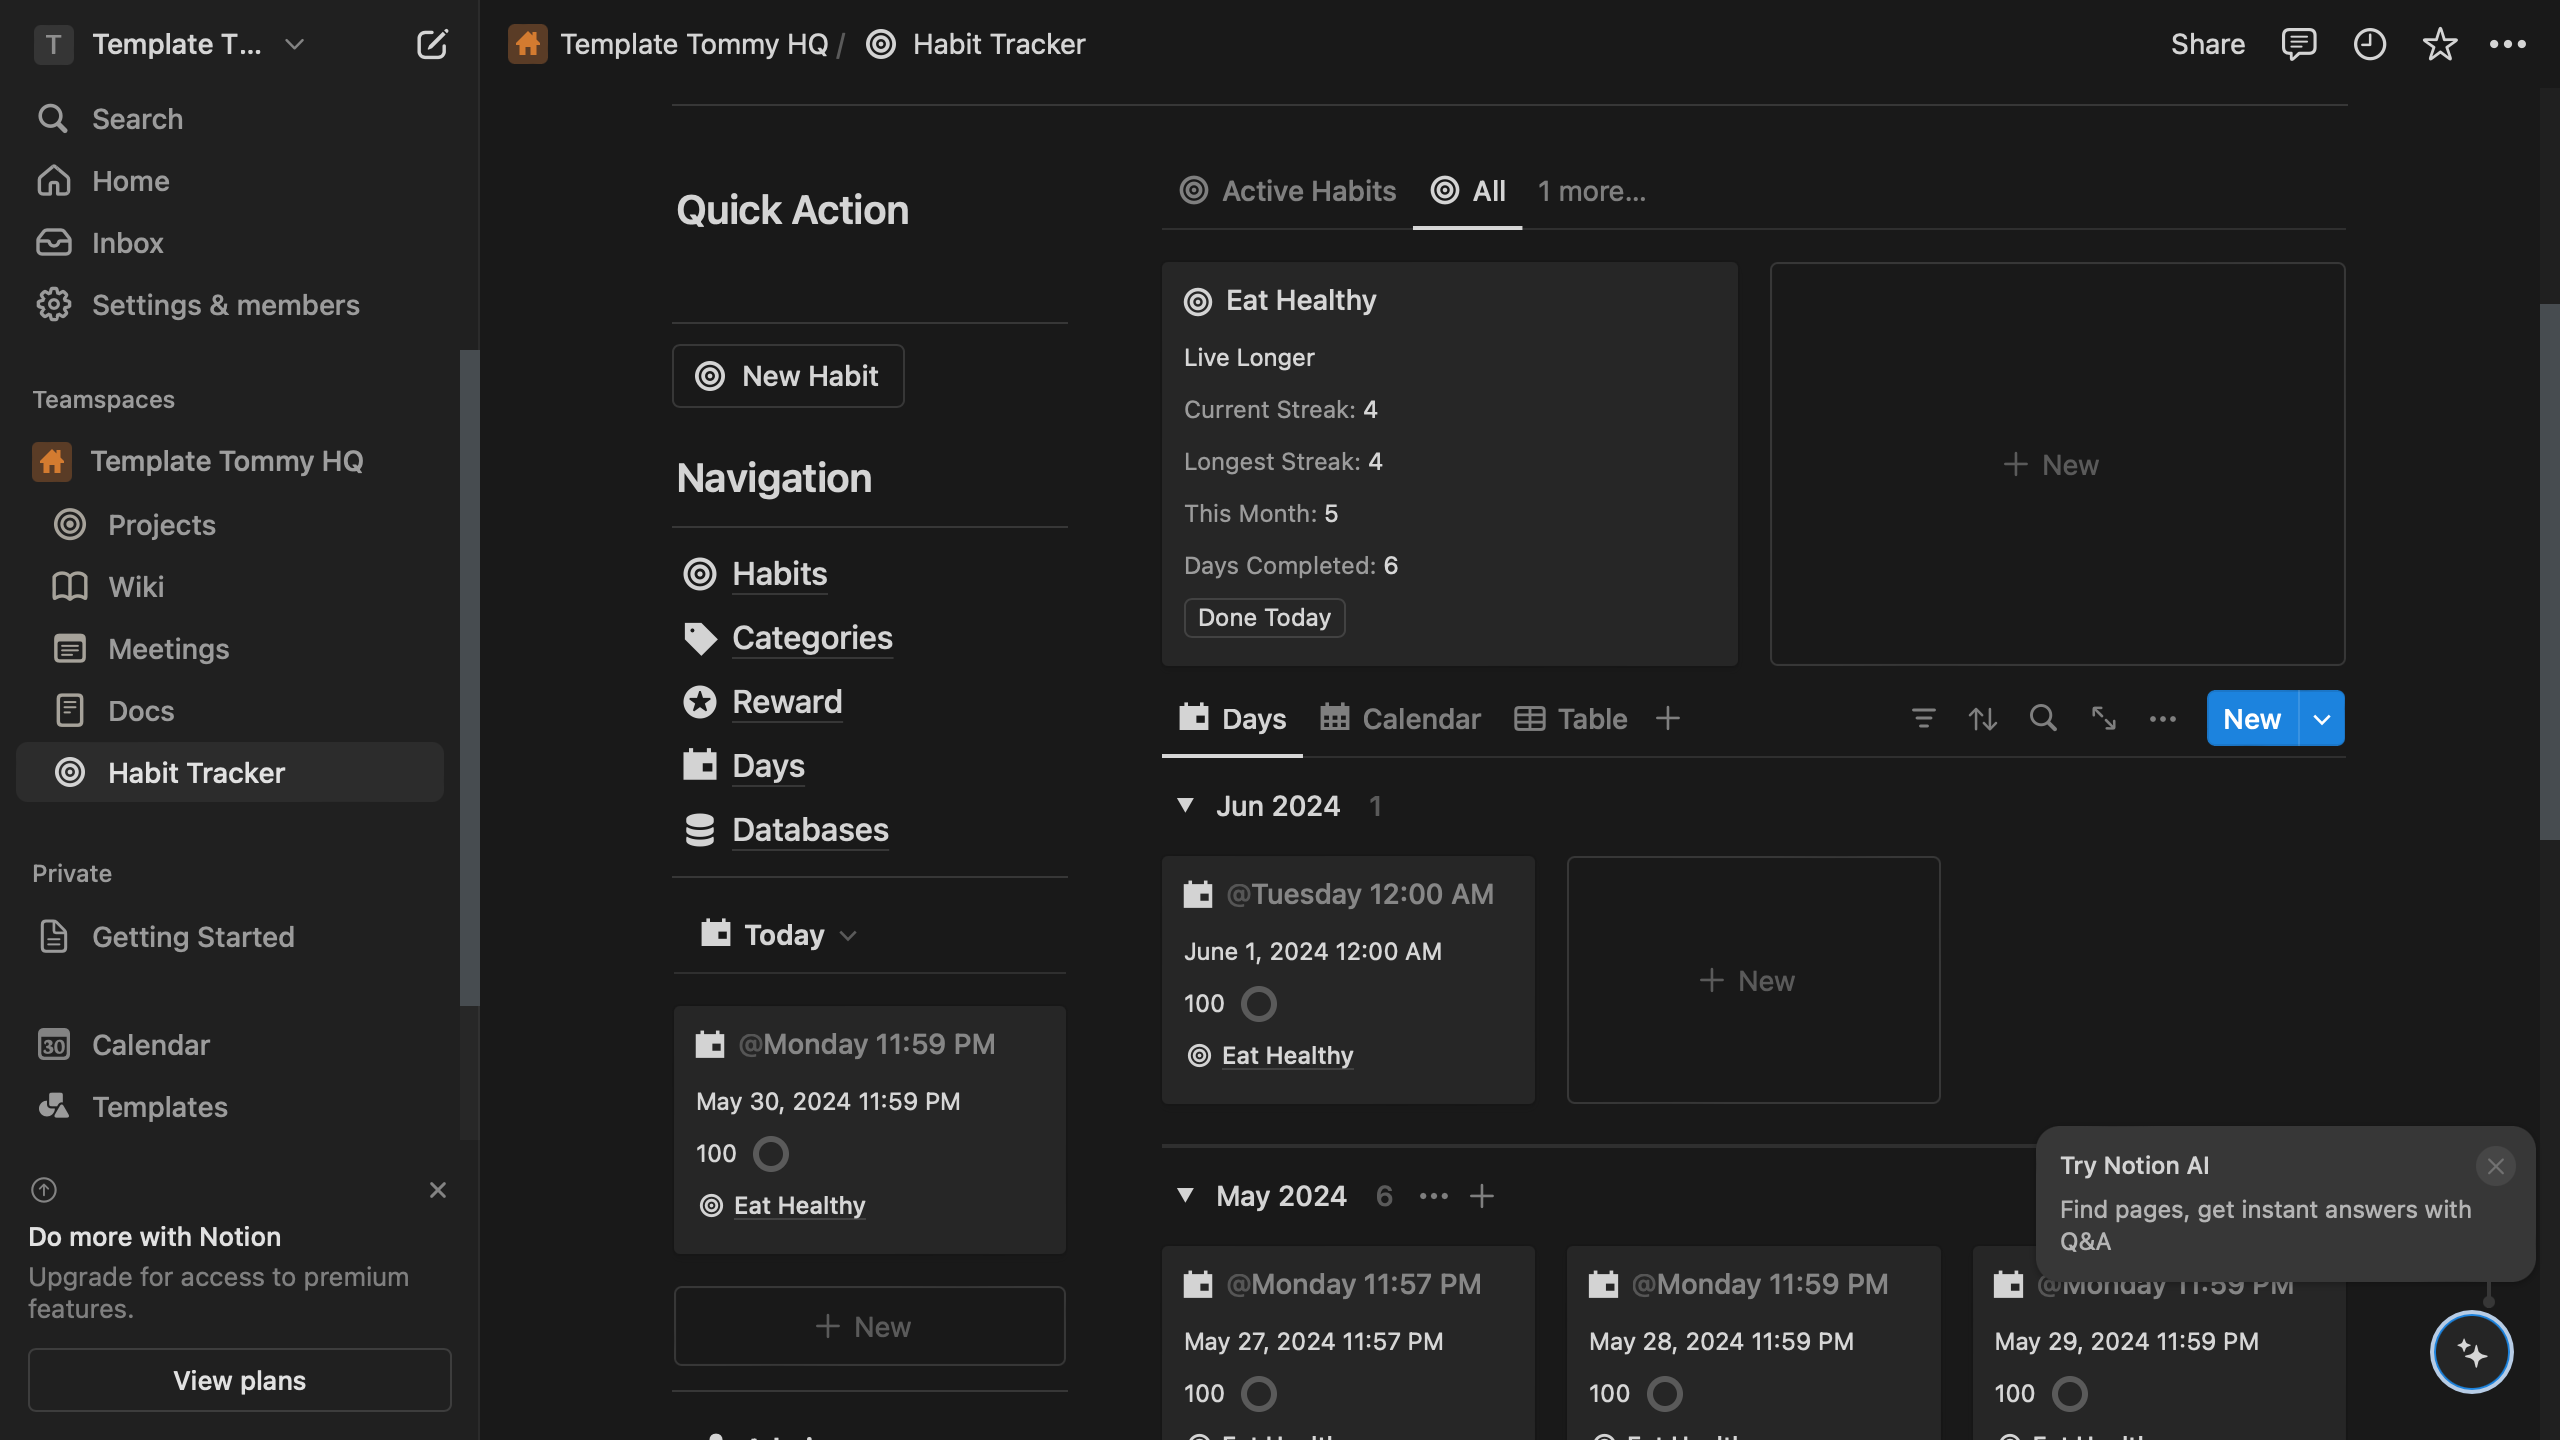Image resolution: width=2560 pixels, height=1440 pixels.
Task: Click the sort arrows icon in Days toolbar
Action: coord(1982,718)
